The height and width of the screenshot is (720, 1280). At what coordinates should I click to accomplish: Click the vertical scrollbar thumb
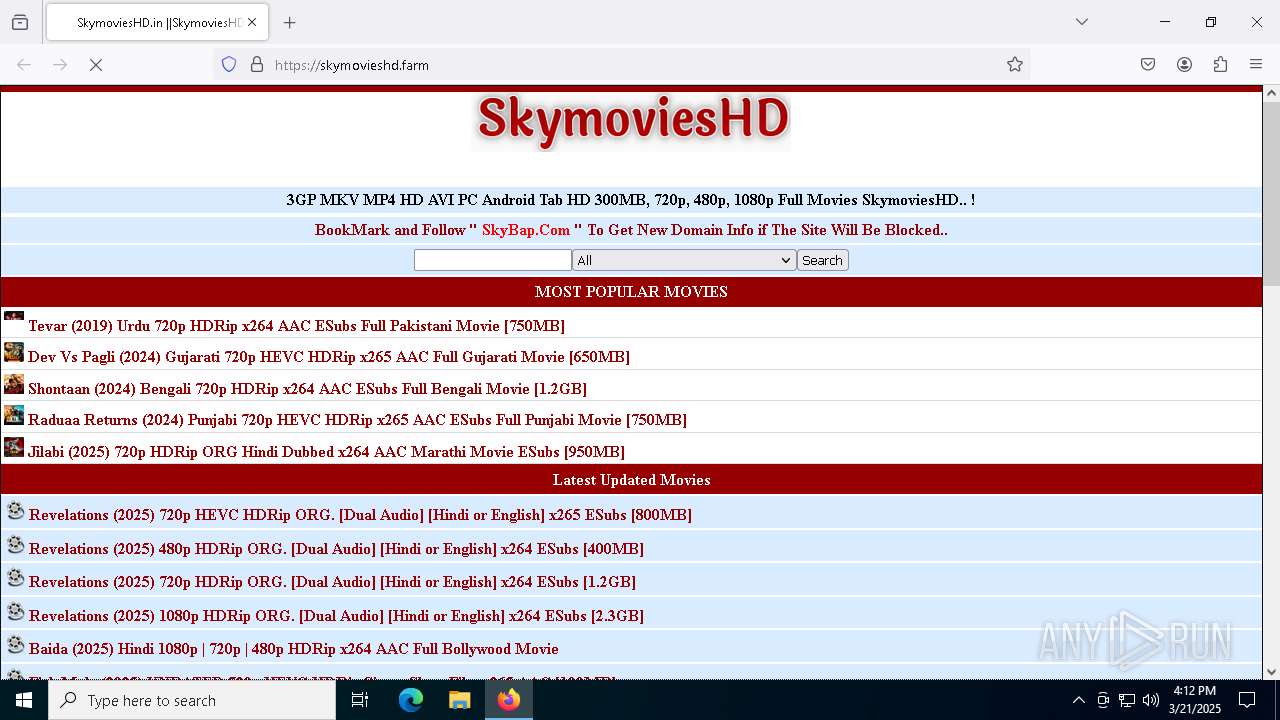pos(1271,193)
